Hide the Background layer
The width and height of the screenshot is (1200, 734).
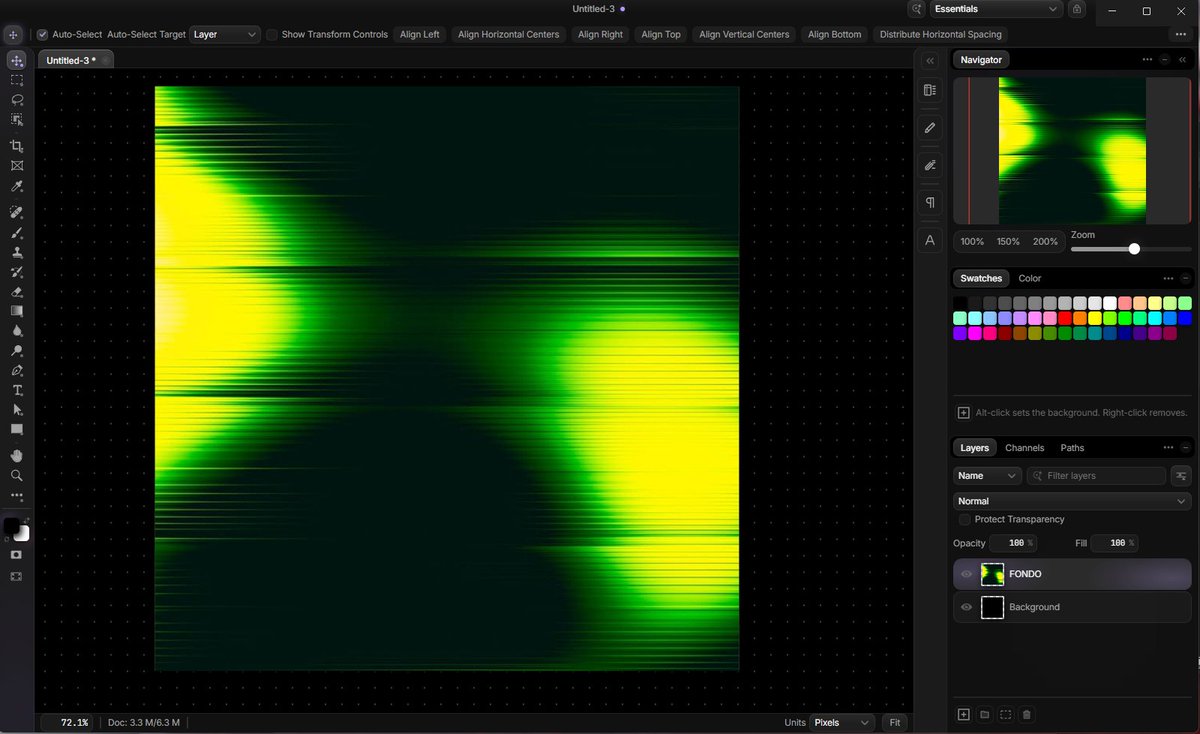coord(967,607)
